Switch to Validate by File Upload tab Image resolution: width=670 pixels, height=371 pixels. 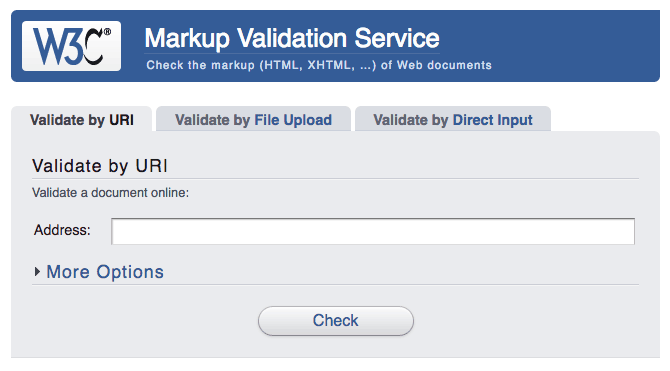(253, 119)
